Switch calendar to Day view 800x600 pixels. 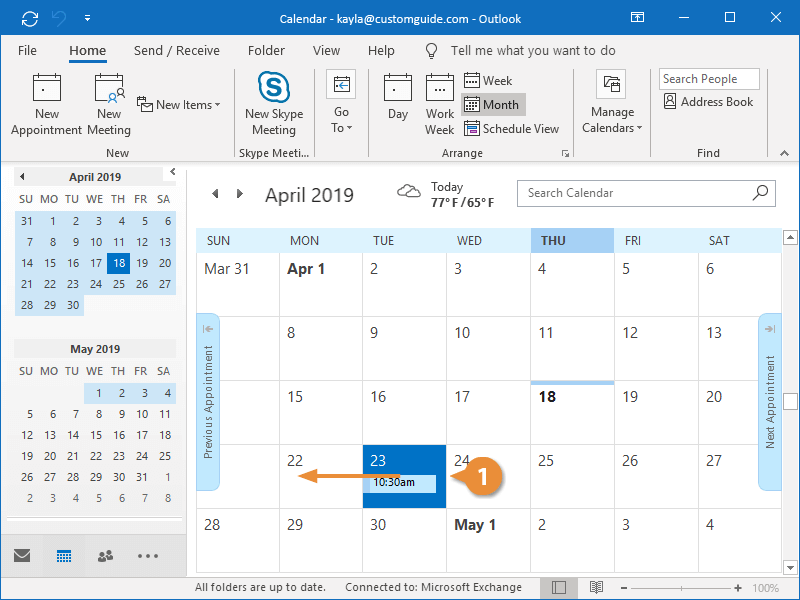coord(398,97)
